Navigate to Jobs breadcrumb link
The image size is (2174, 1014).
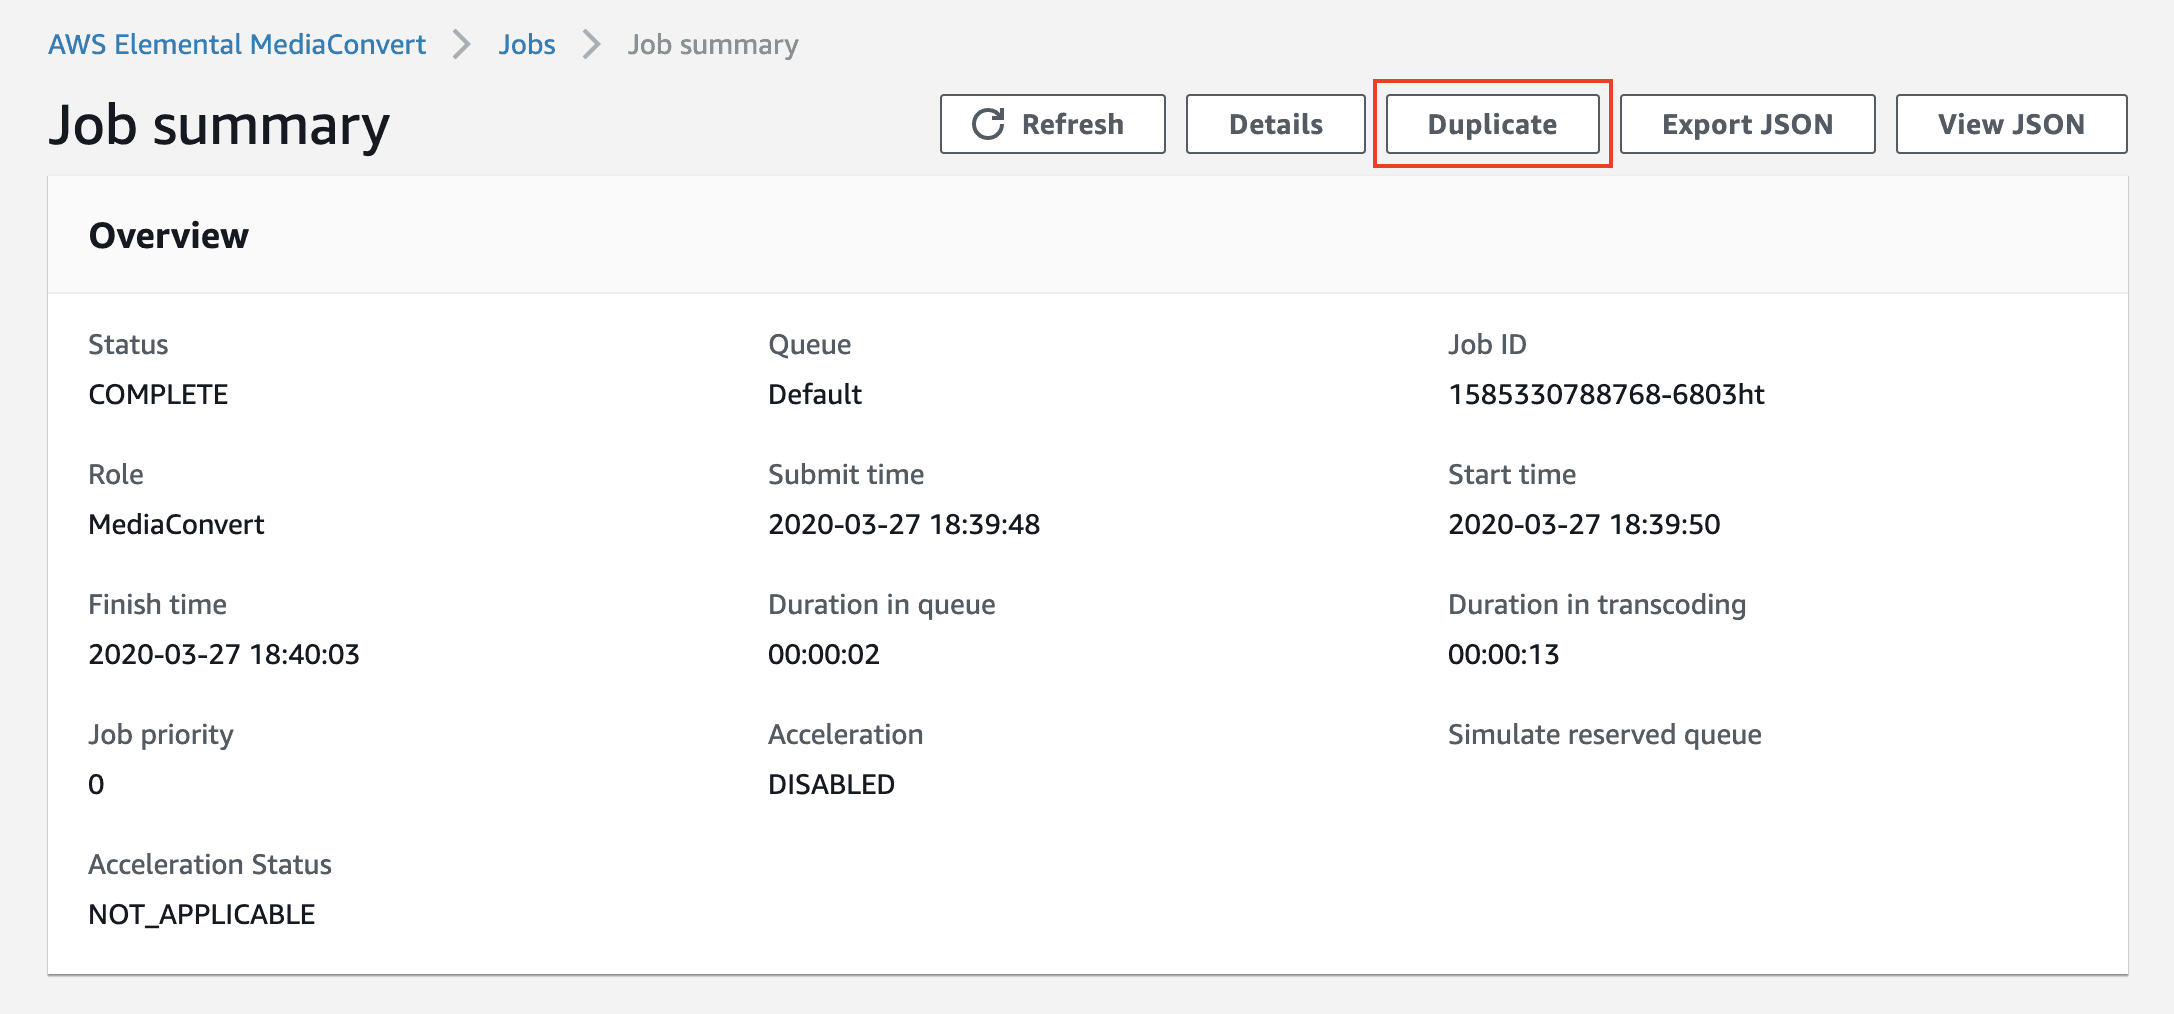(527, 44)
